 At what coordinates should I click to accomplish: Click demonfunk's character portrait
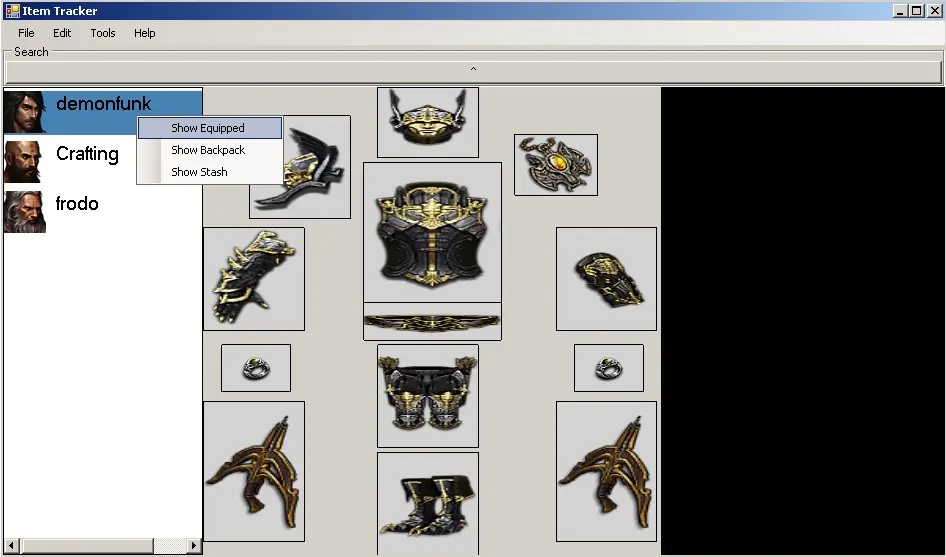coord(25,112)
